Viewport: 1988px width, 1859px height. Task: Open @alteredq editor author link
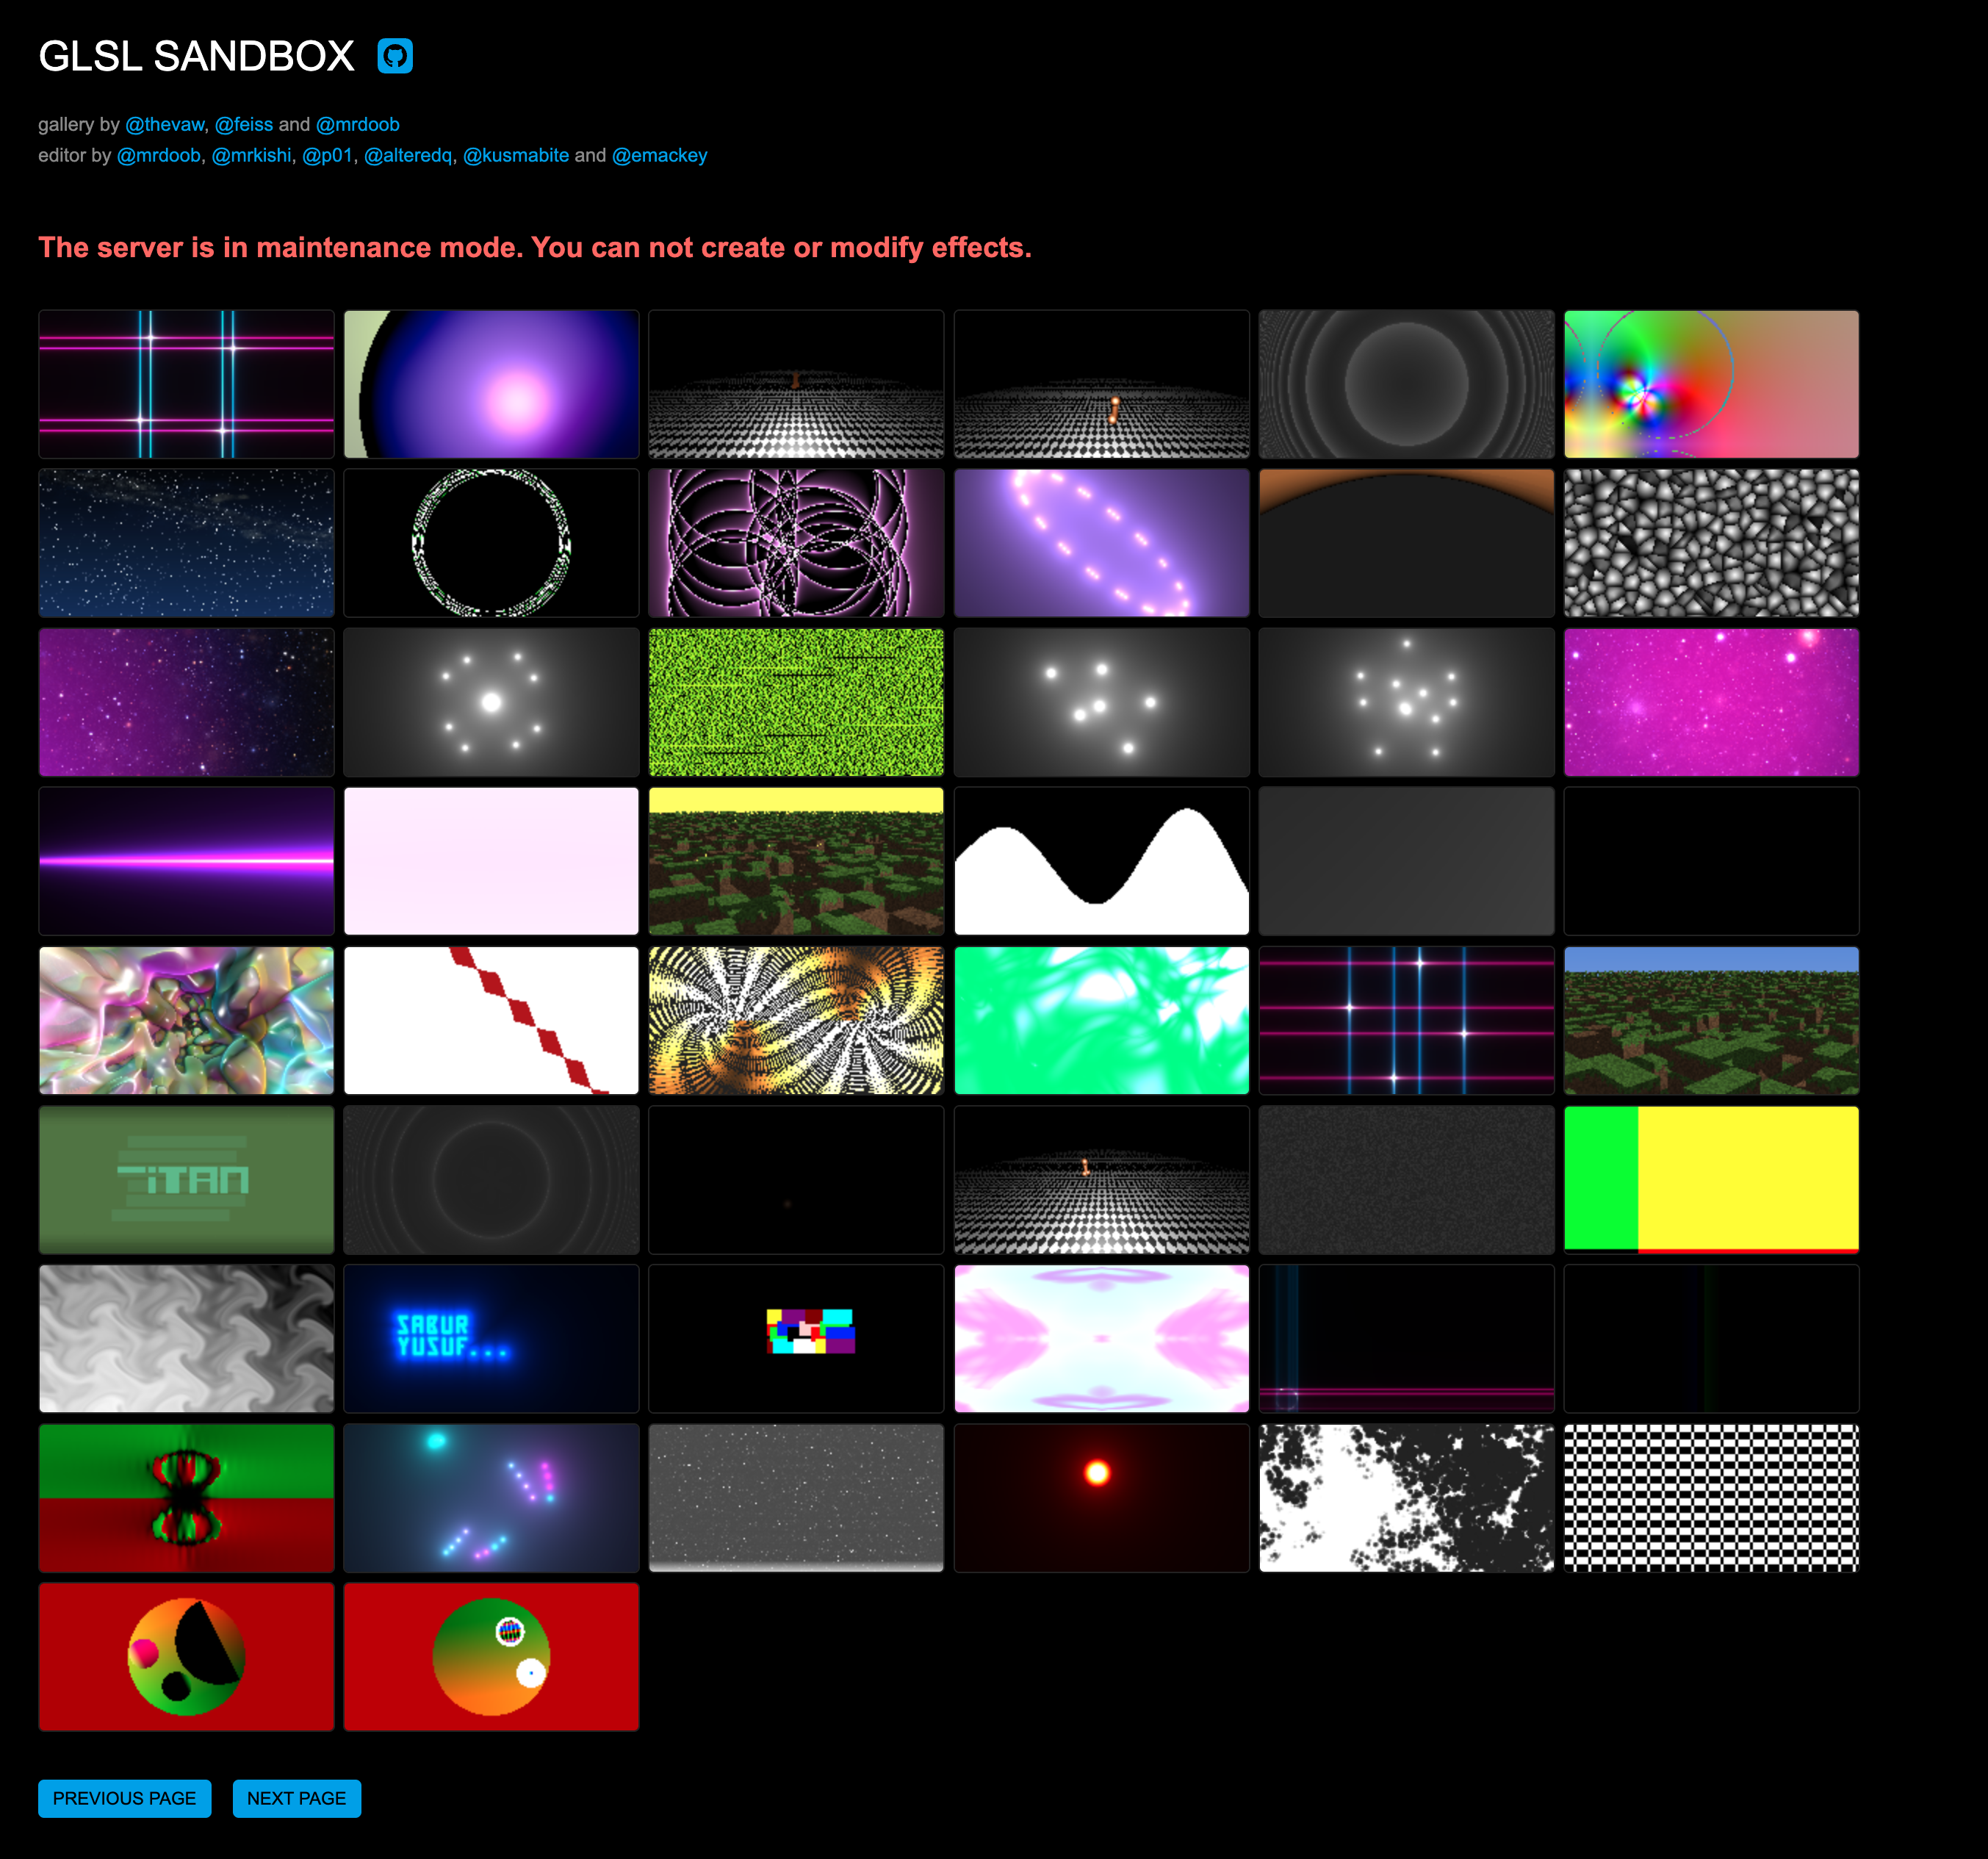pos(408,155)
